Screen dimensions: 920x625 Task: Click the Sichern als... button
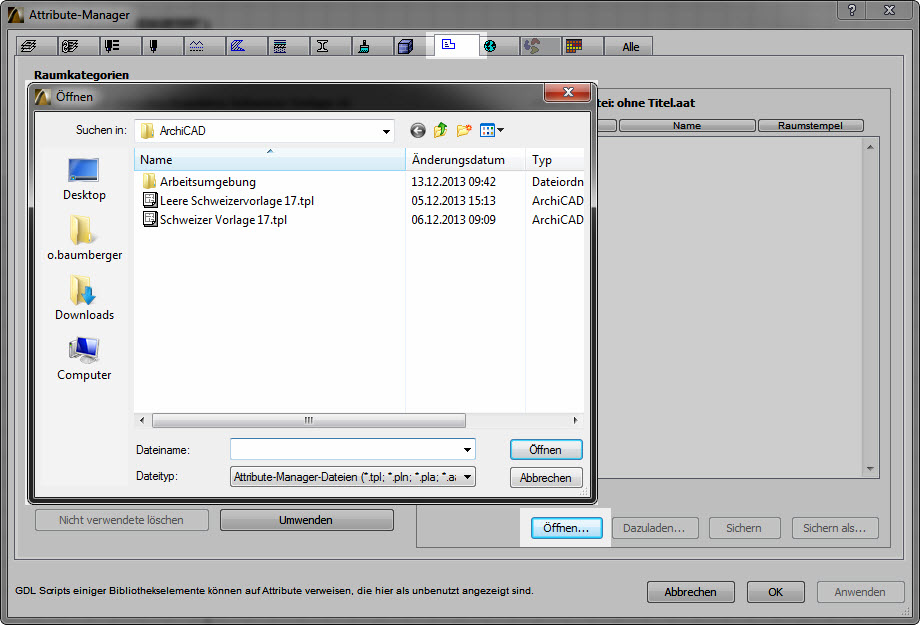pos(835,528)
